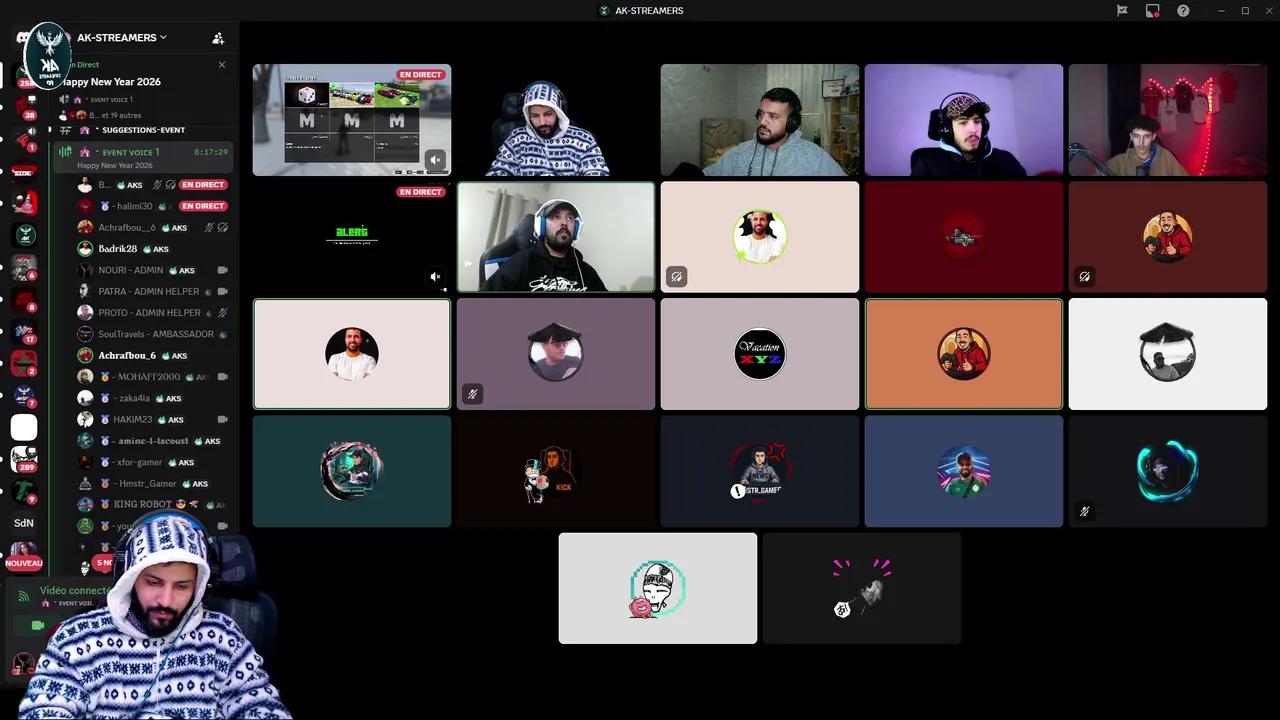The width and height of the screenshot is (1280, 720).
Task: Select member Hmstr_Gamer
Action: (152, 483)
